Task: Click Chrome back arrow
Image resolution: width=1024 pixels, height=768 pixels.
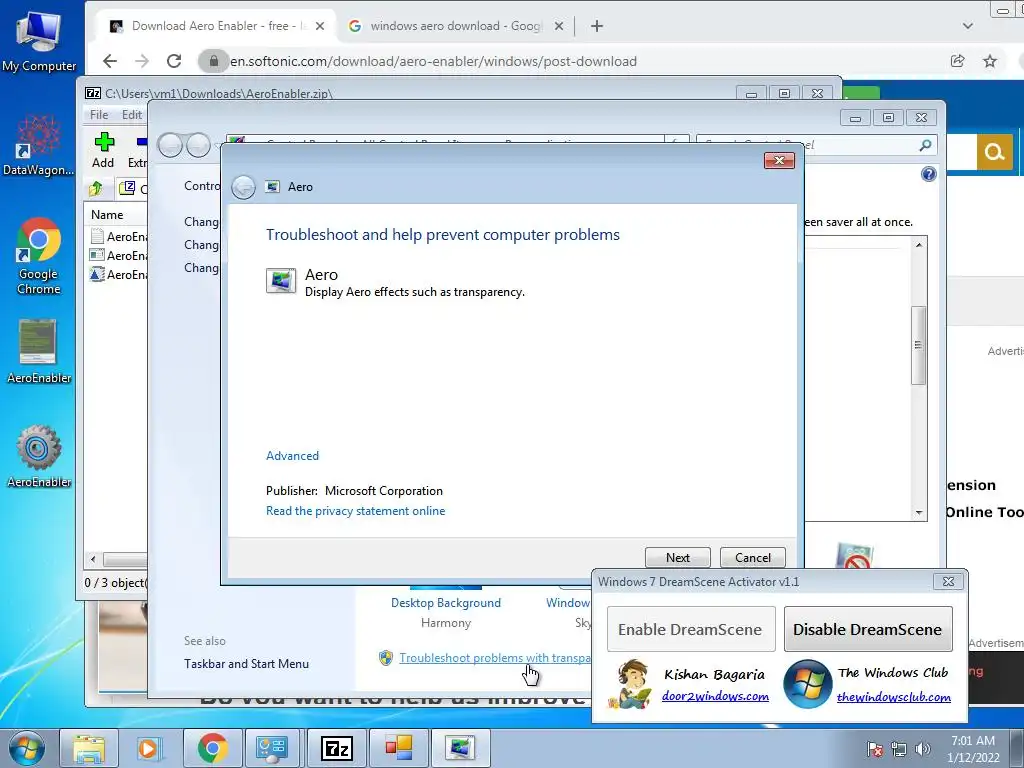Action: [110, 61]
